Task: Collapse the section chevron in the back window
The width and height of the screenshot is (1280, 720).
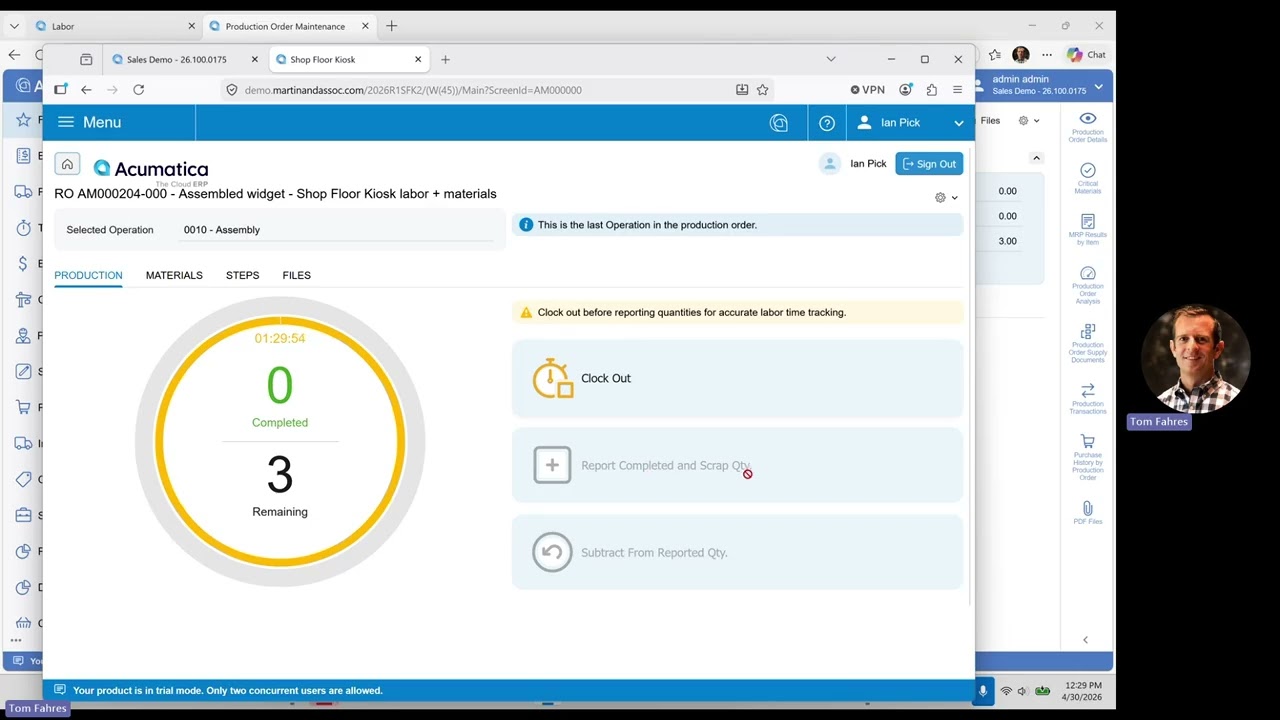Action: click(1036, 158)
